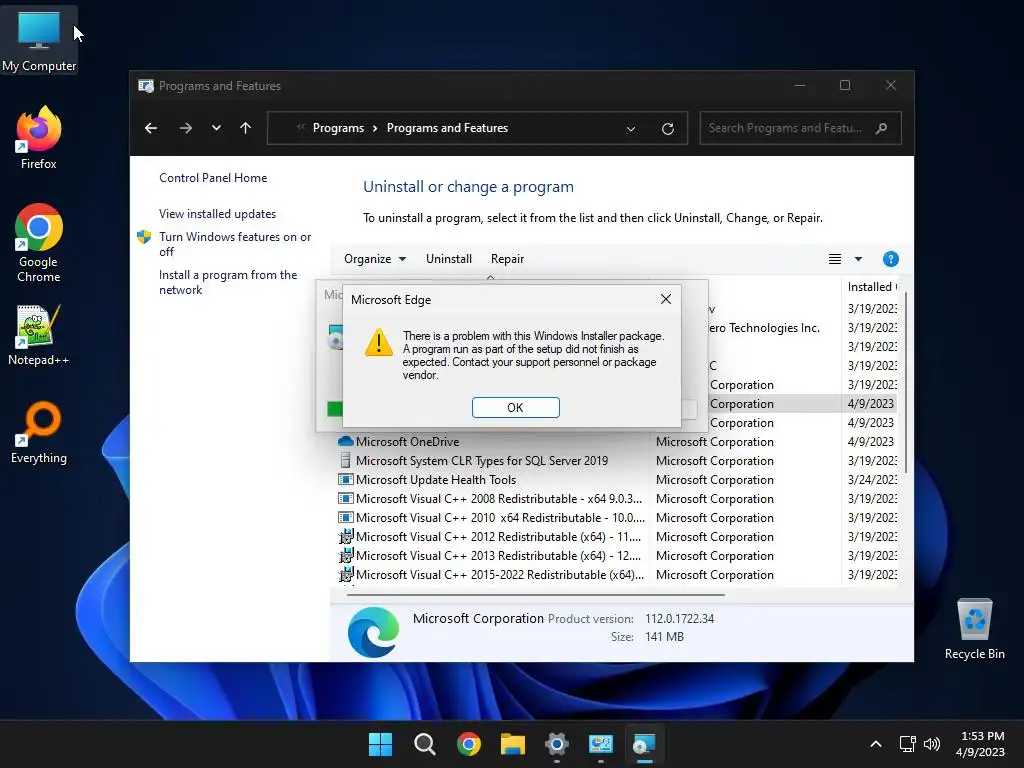Open the recent locations dropdown

pos(216,128)
